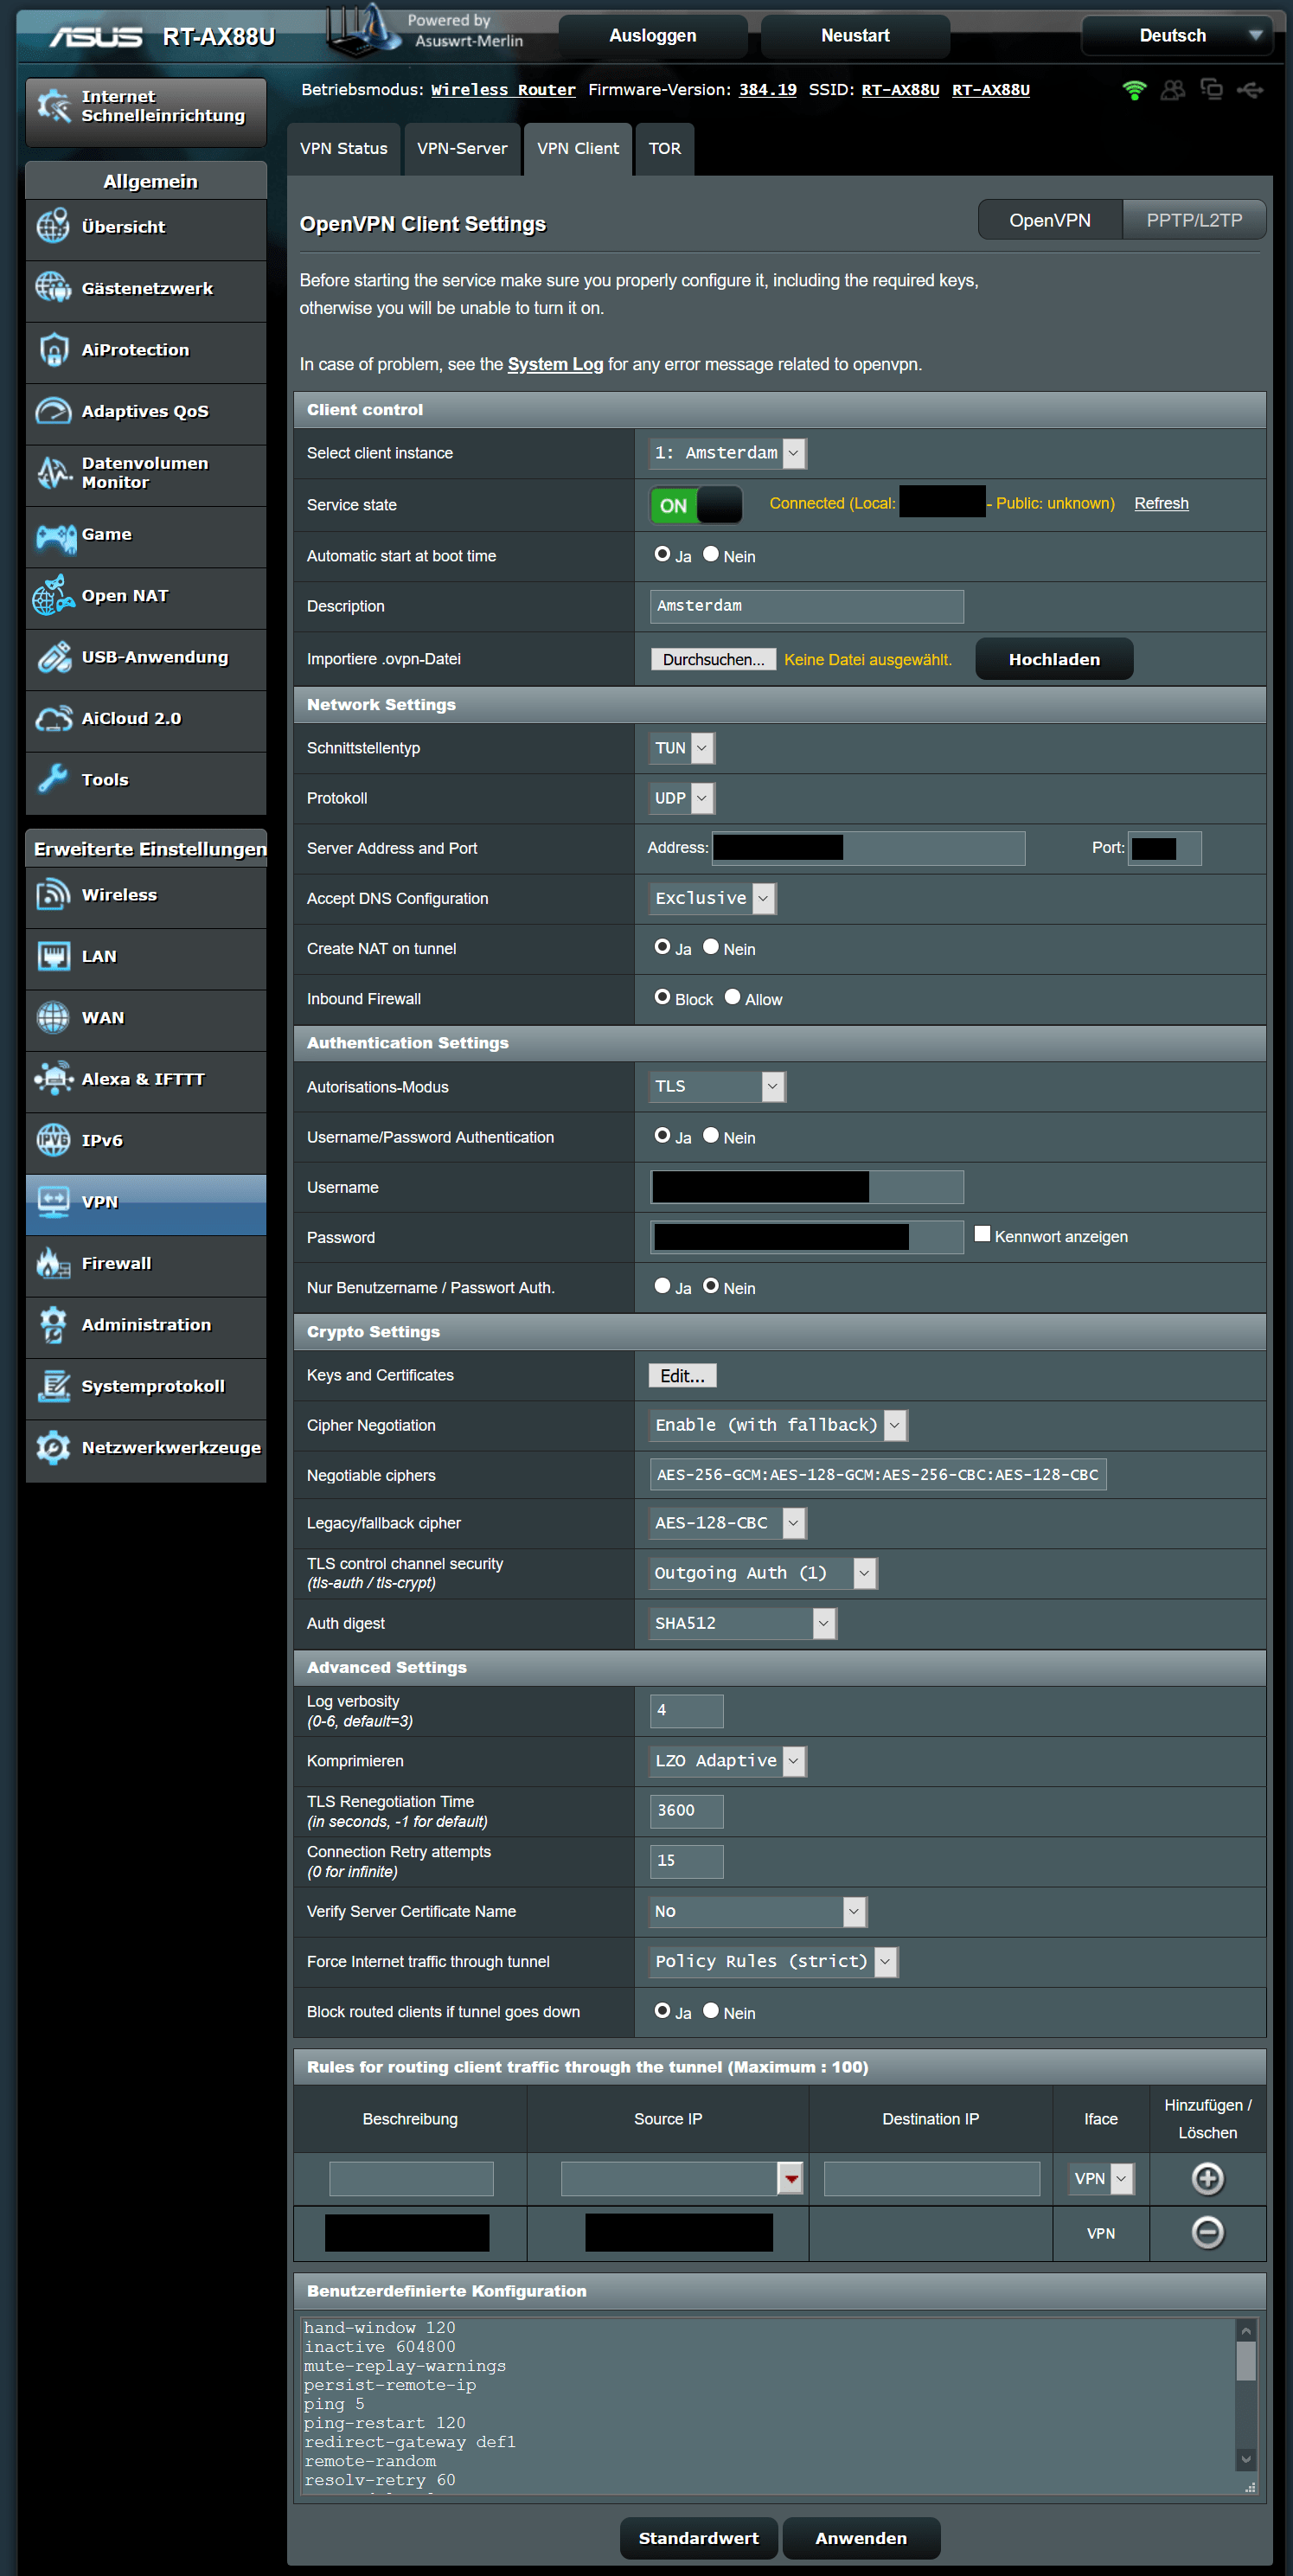Click the custom configuration textarea scrollbar
Viewport: 1293px width, 2576px height.
point(1246,2395)
